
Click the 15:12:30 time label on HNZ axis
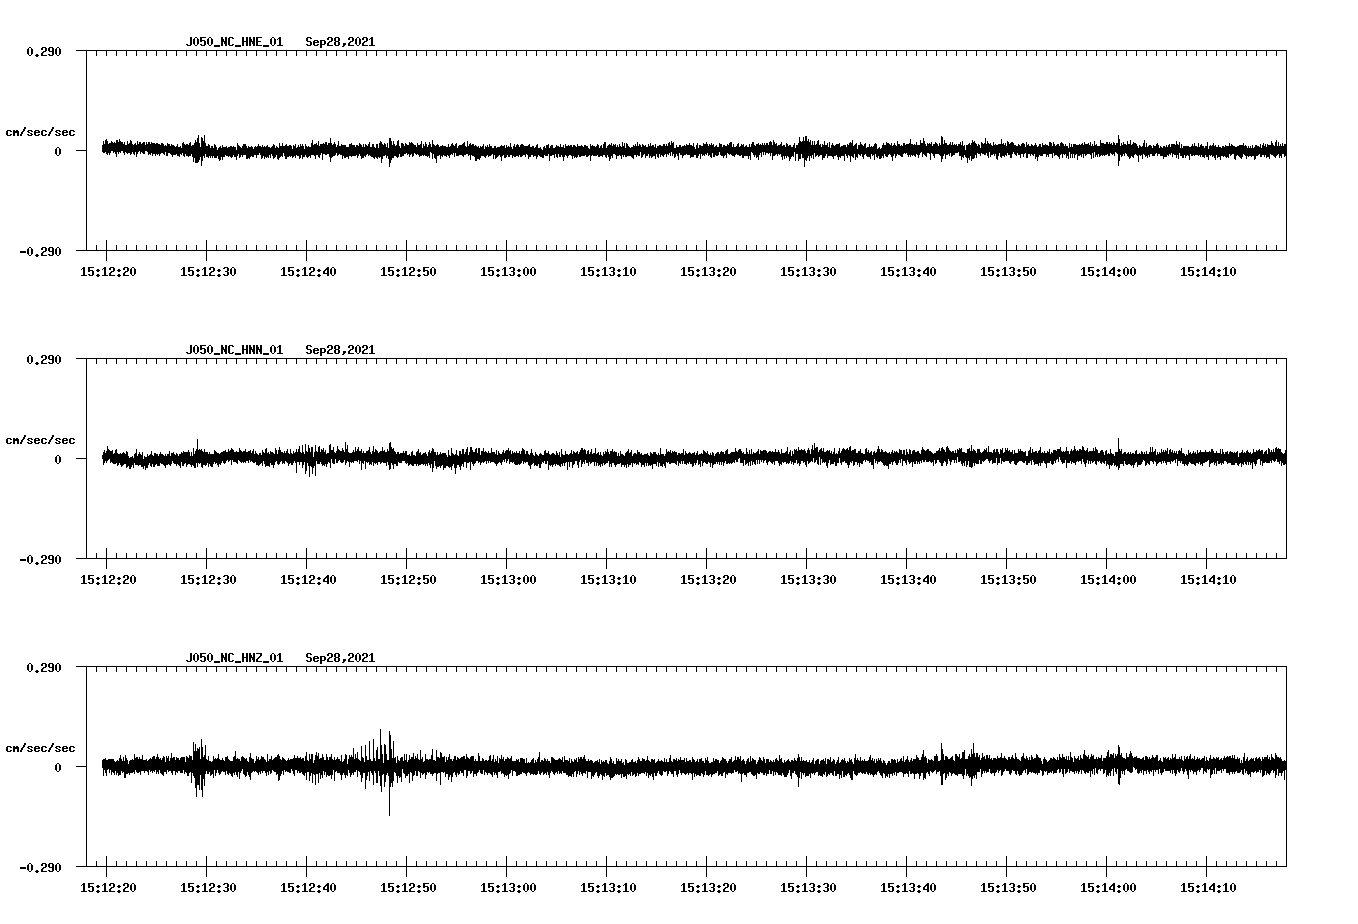[x=208, y=888]
